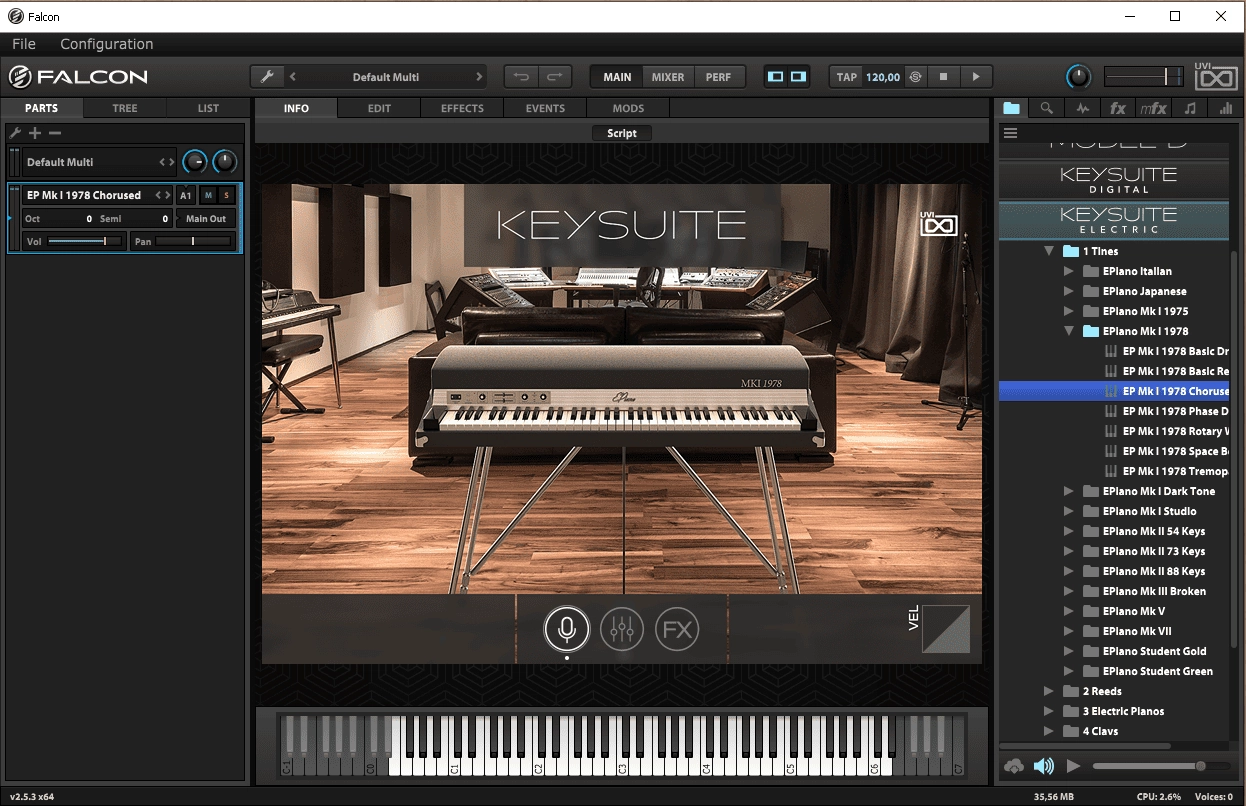Screen dimensions: 1246x806
Task: Open the music note events tab
Action: click(1190, 108)
